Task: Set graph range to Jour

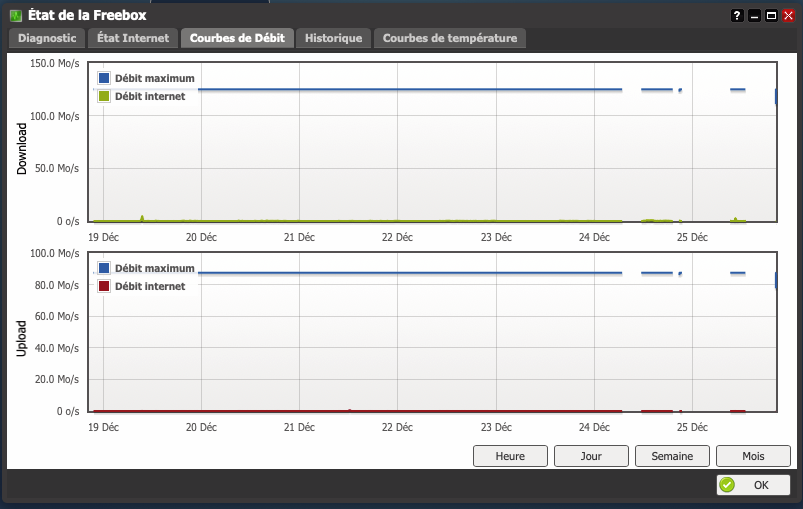Action: [591, 456]
